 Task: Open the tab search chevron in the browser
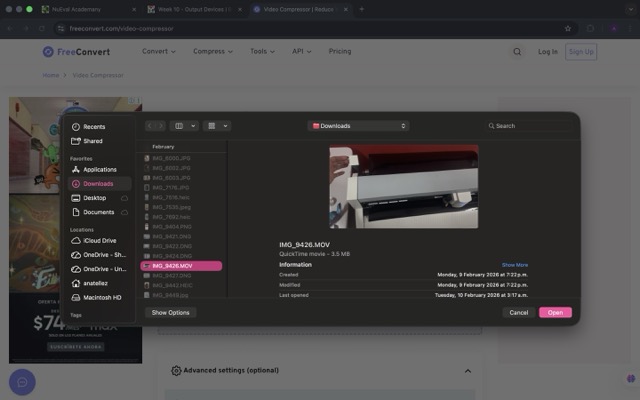pyautogui.click(x=630, y=9)
